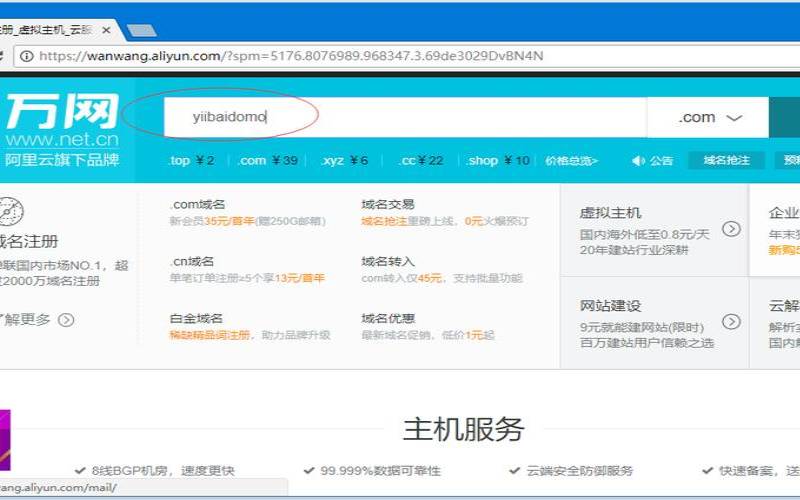Click the arrow circle on 网站建设 card
This screenshot has width=800, height=500.
pyautogui.click(x=731, y=321)
